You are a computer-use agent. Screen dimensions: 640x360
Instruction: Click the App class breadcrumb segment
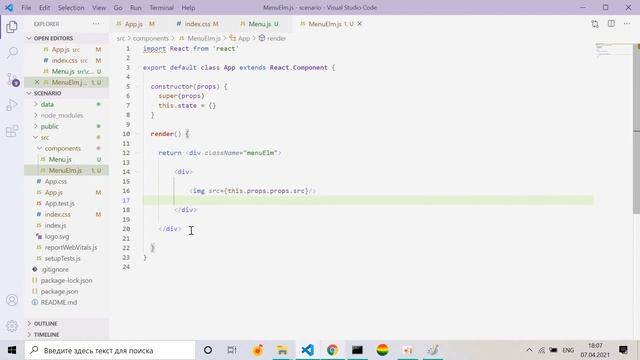pyautogui.click(x=240, y=38)
